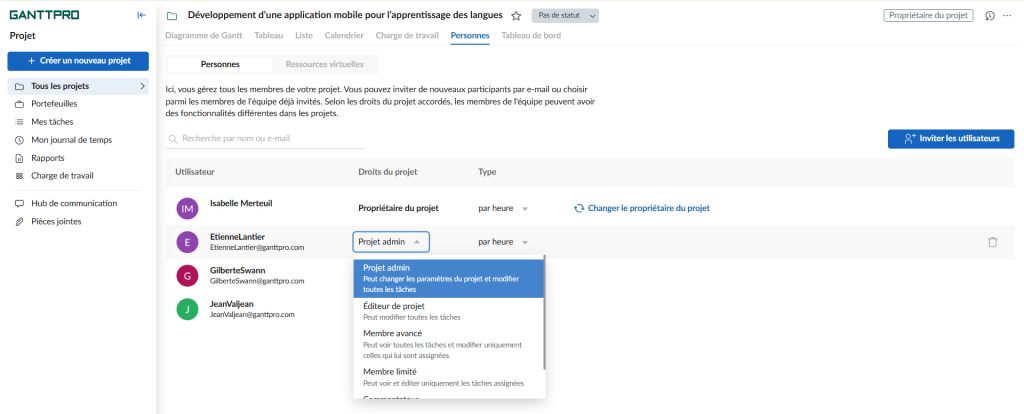Expand Tous les projets chevron
The height and width of the screenshot is (414, 1024).
[x=142, y=86]
